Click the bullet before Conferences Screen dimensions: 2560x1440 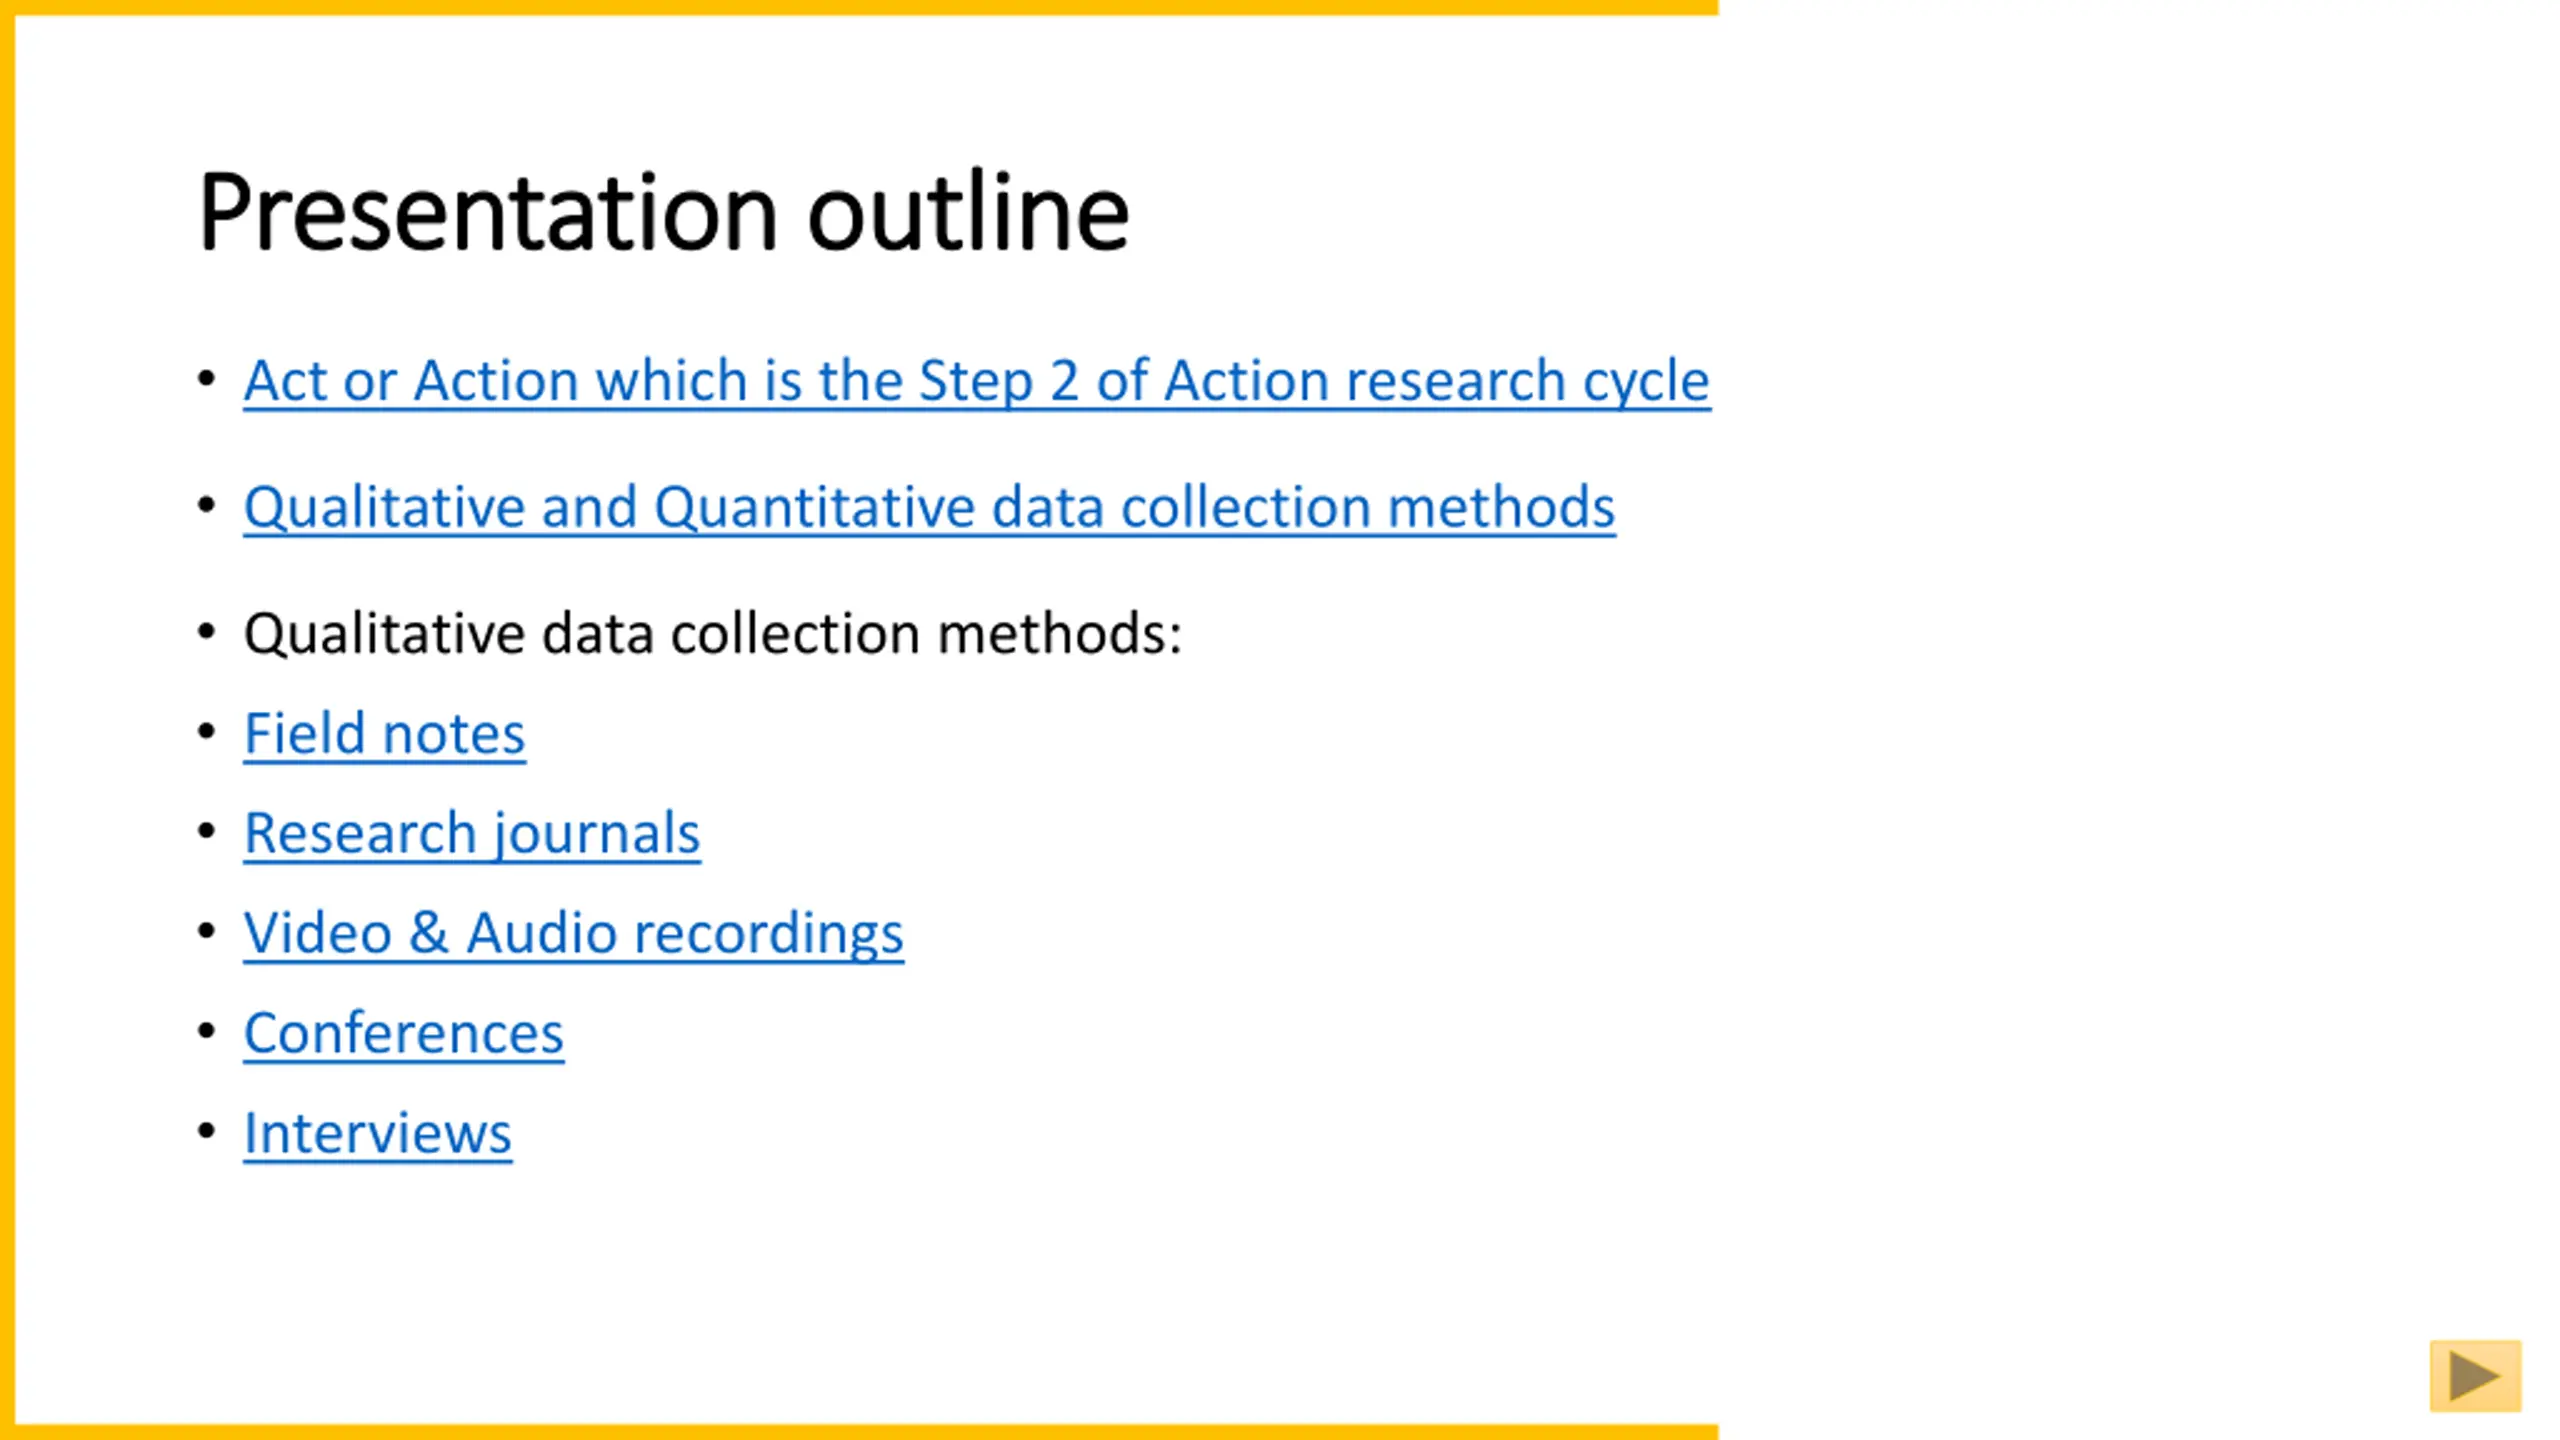pyautogui.click(x=207, y=1031)
